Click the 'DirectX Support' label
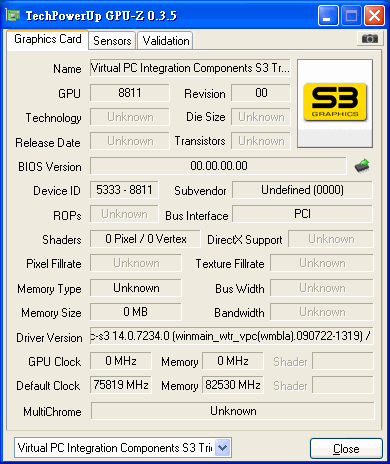This screenshot has width=390, height=464. (245, 240)
